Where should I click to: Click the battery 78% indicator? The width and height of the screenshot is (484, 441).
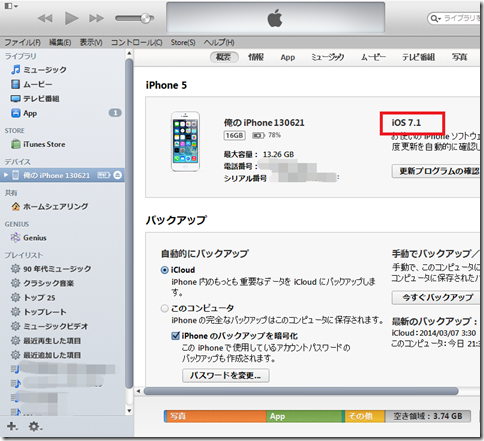[x=266, y=135]
